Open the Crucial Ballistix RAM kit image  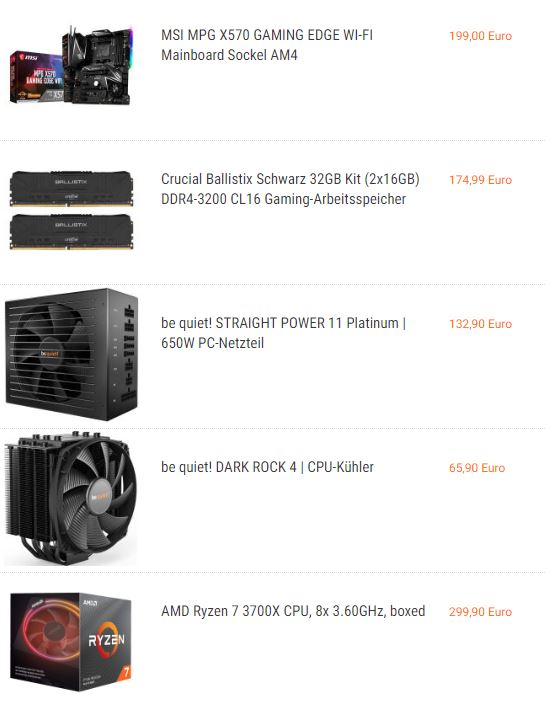pyautogui.click(x=72, y=210)
